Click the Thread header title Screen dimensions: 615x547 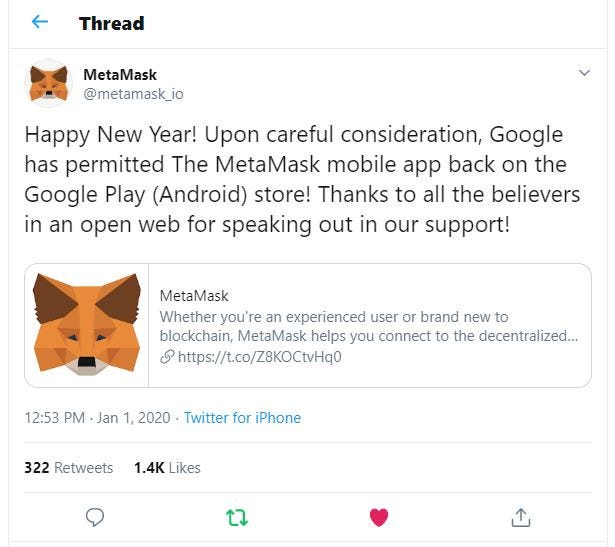[111, 23]
